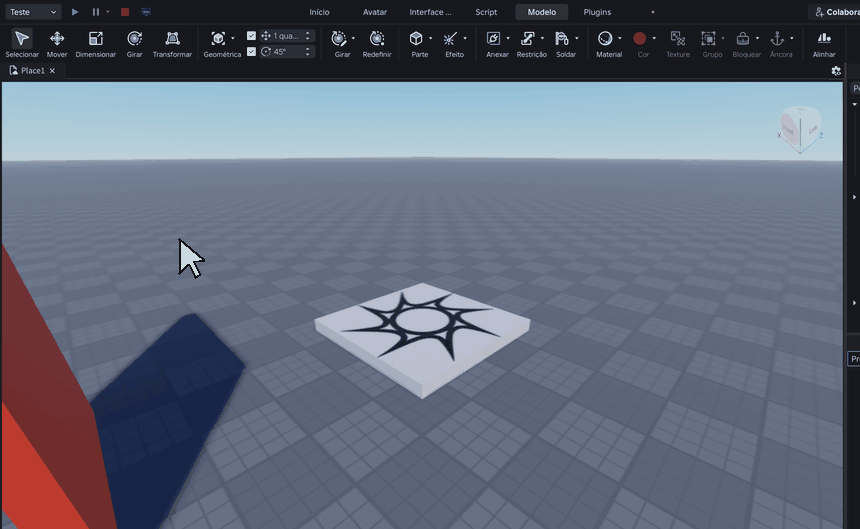Expand the Geométrica dropdown arrow
The image size is (860, 529).
pyautogui.click(x=233, y=38)
